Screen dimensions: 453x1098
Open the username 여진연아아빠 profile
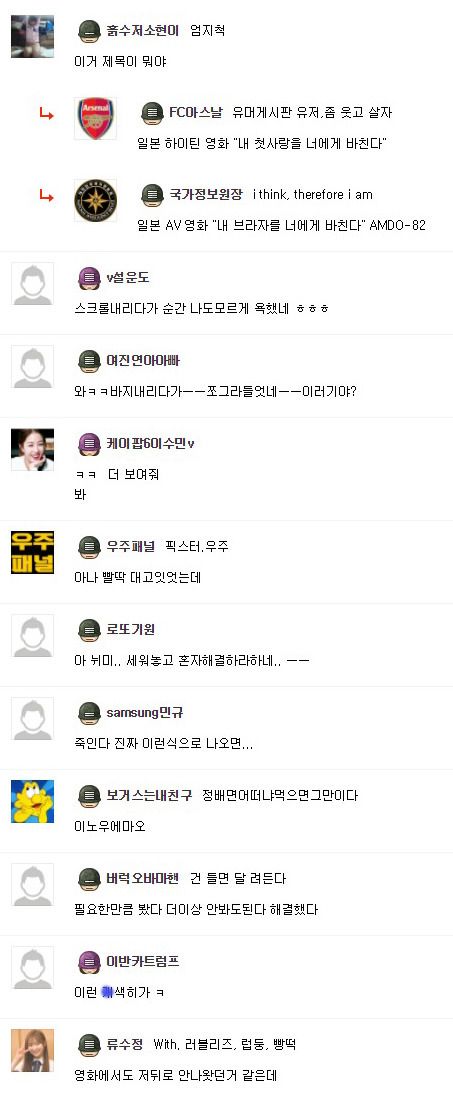click(x=143, y=361)
